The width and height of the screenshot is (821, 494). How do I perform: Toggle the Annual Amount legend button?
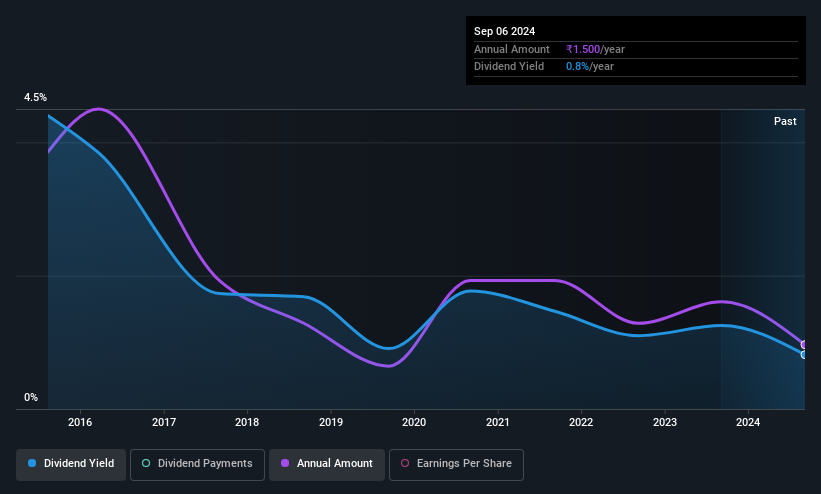click(327, 464)
